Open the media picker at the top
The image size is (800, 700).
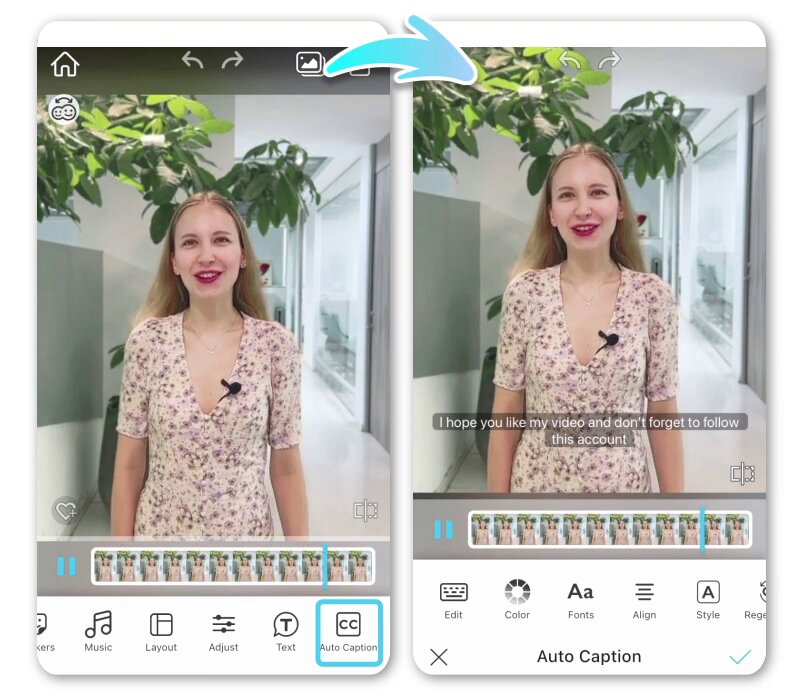309,61
